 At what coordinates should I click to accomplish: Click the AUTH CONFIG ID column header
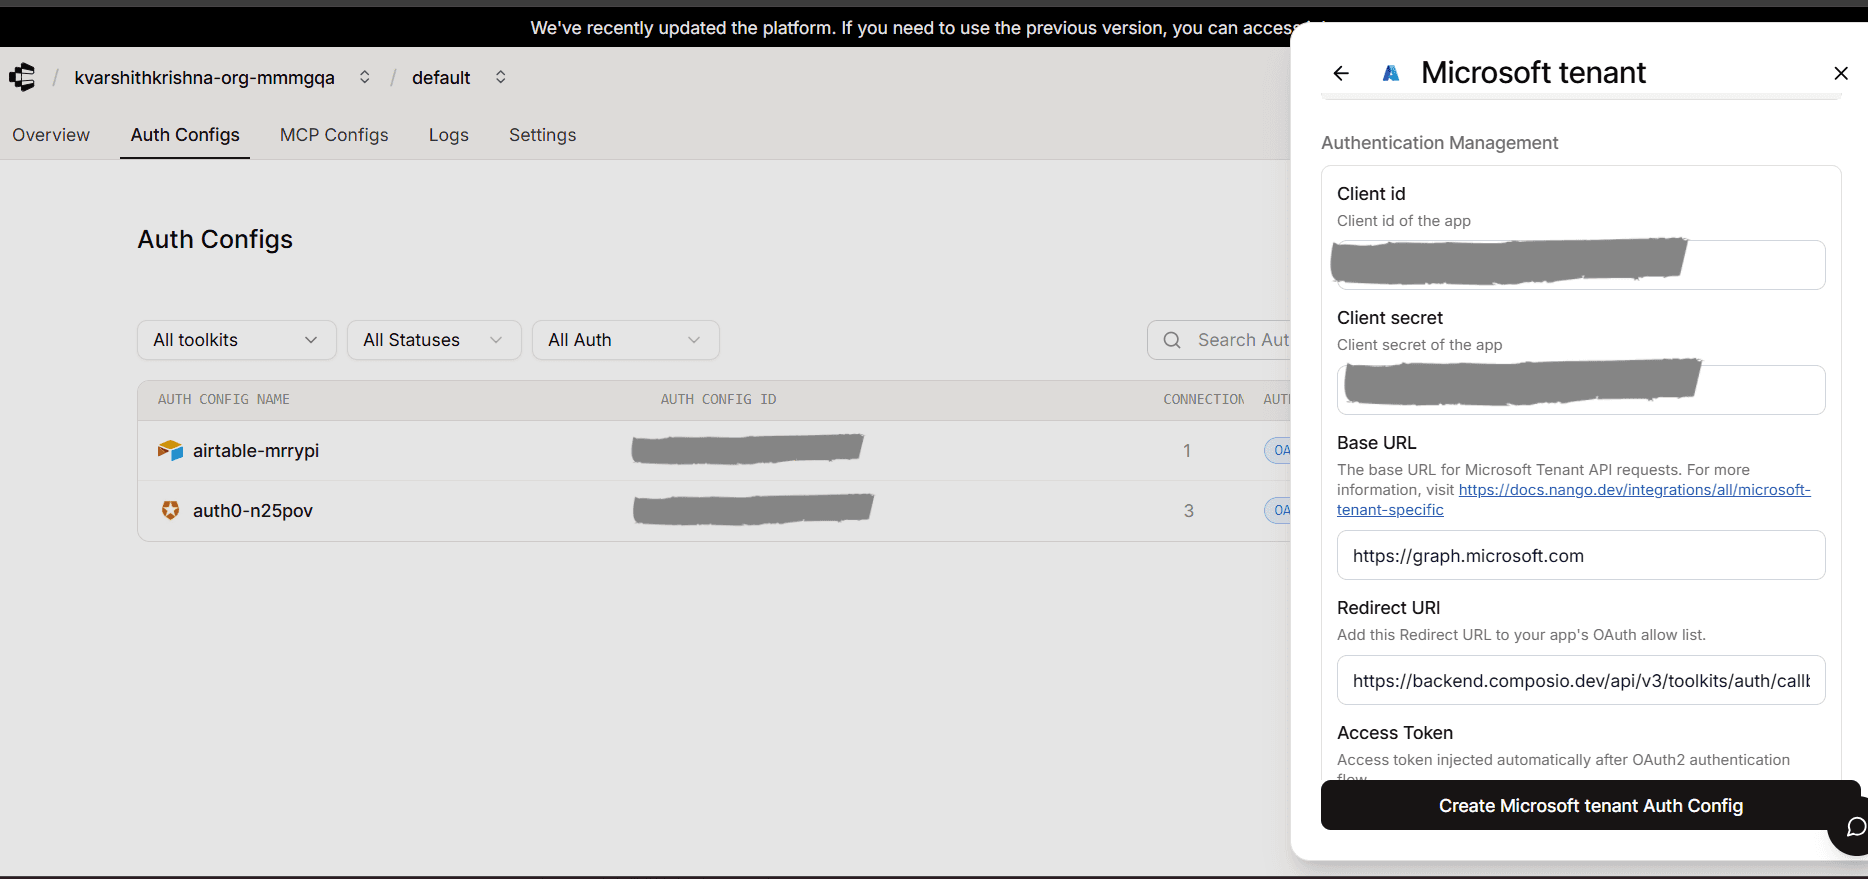(718, 399)
